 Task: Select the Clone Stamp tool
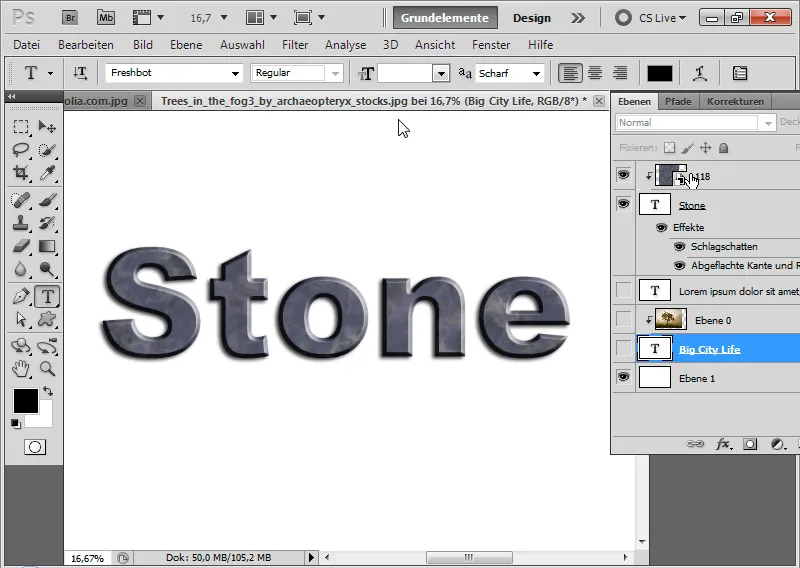21,223
